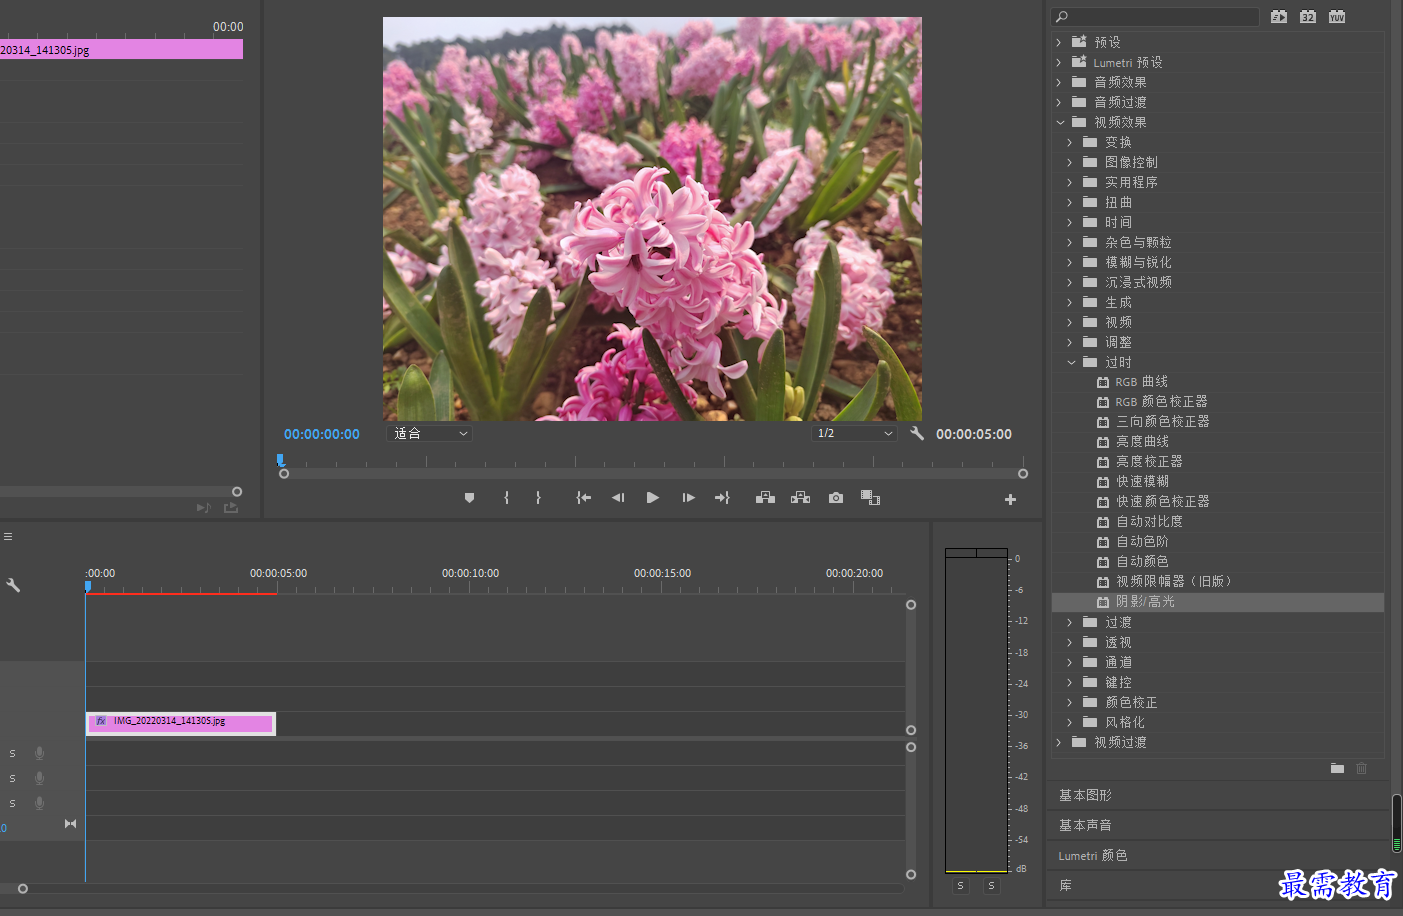Open the 基本声音 panel tab
This screenshot has height=916, width=1403.
(1085, 825)
